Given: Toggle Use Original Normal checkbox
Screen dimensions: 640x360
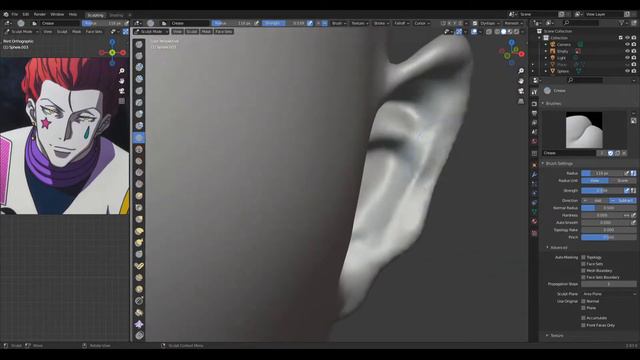Looking at the screenshot, I should point(583,301).
